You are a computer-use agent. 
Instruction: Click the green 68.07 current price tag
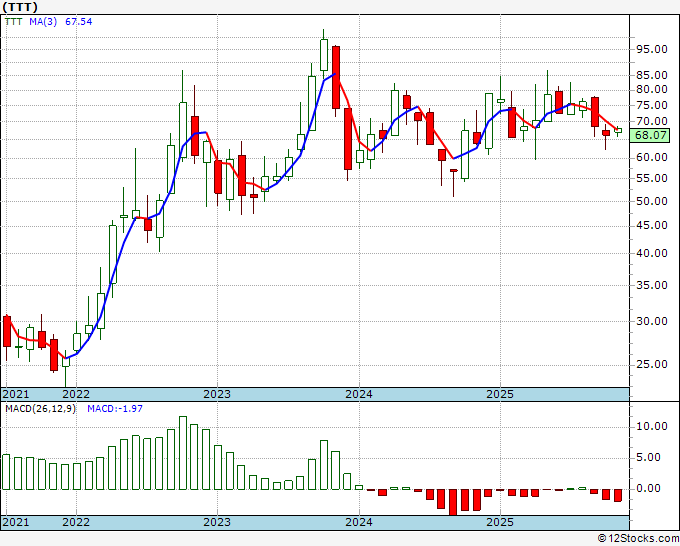[x=650, y=133]
